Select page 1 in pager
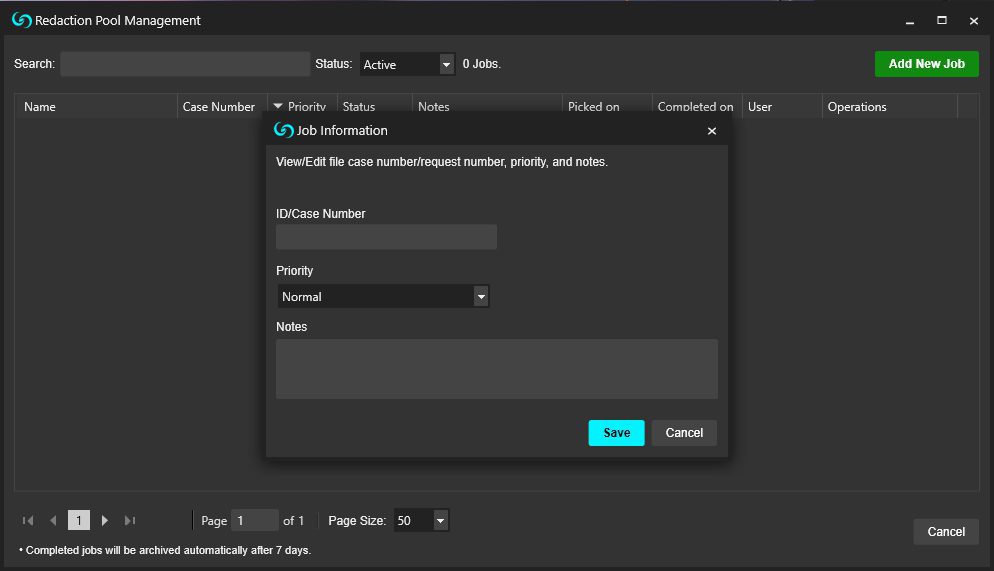Image resolution: width=994 pixels, height=571 pixels. pos(79,520)
